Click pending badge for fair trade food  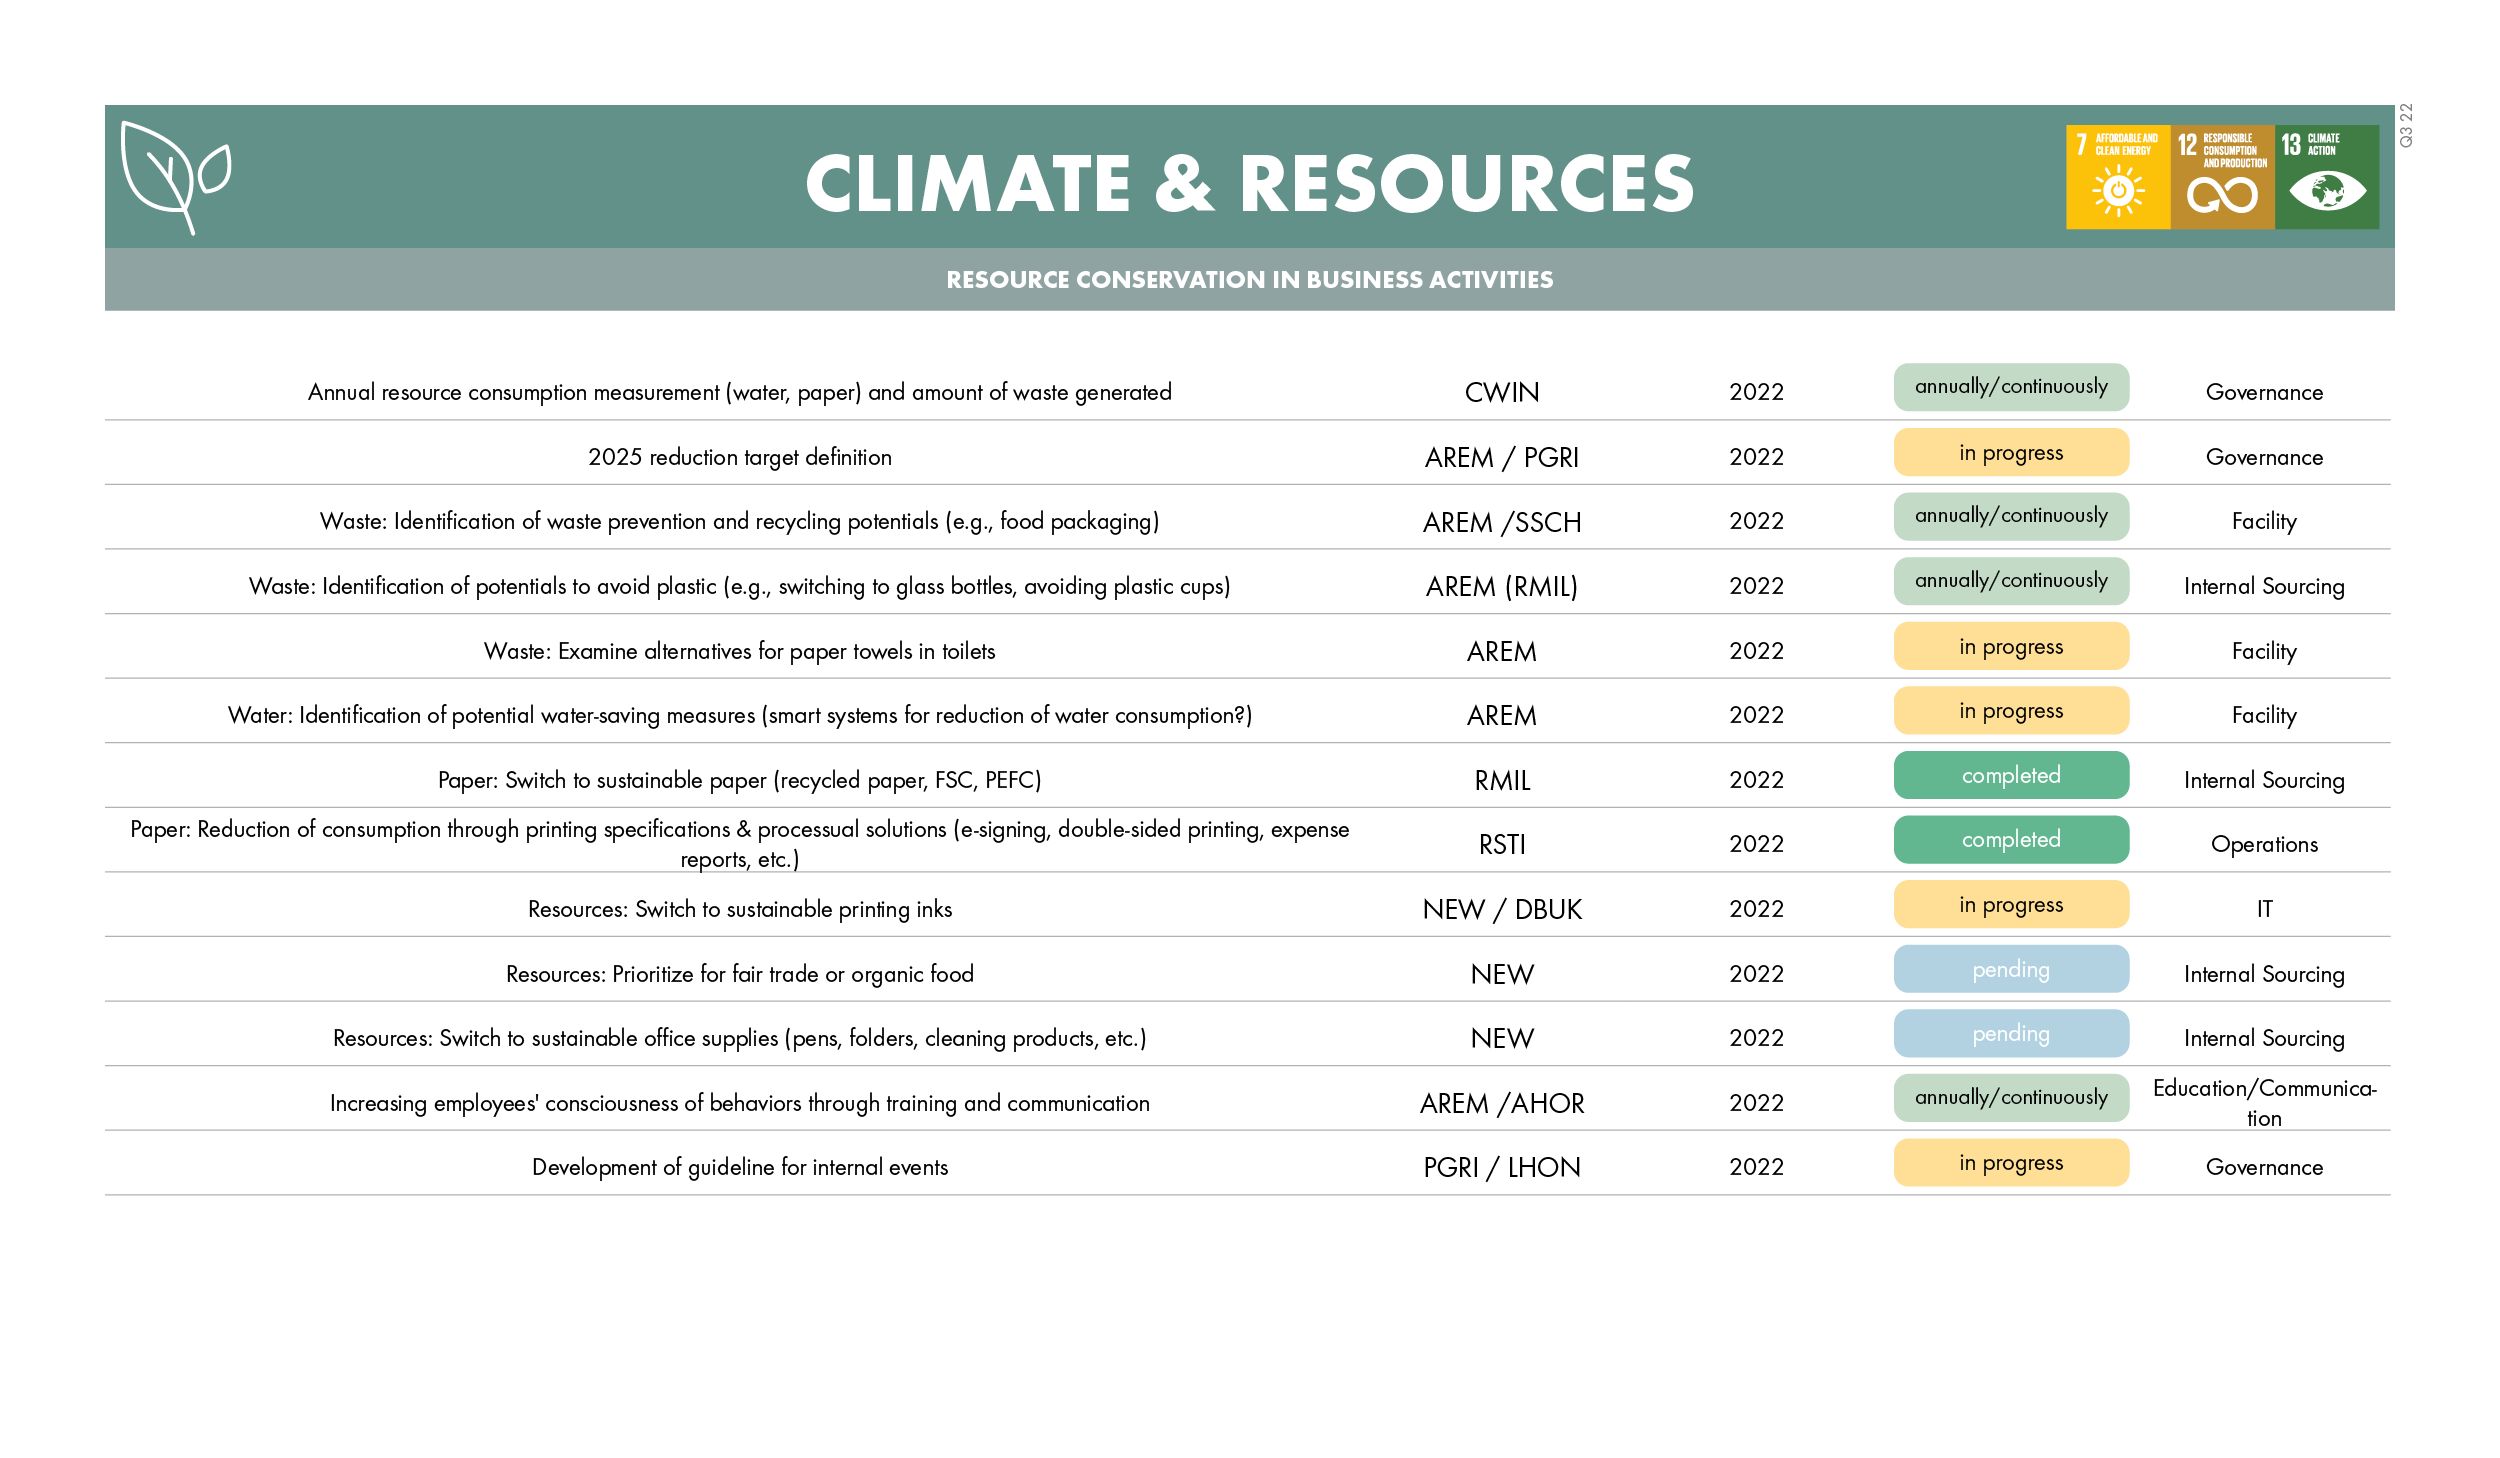(x=2010, y=969)
